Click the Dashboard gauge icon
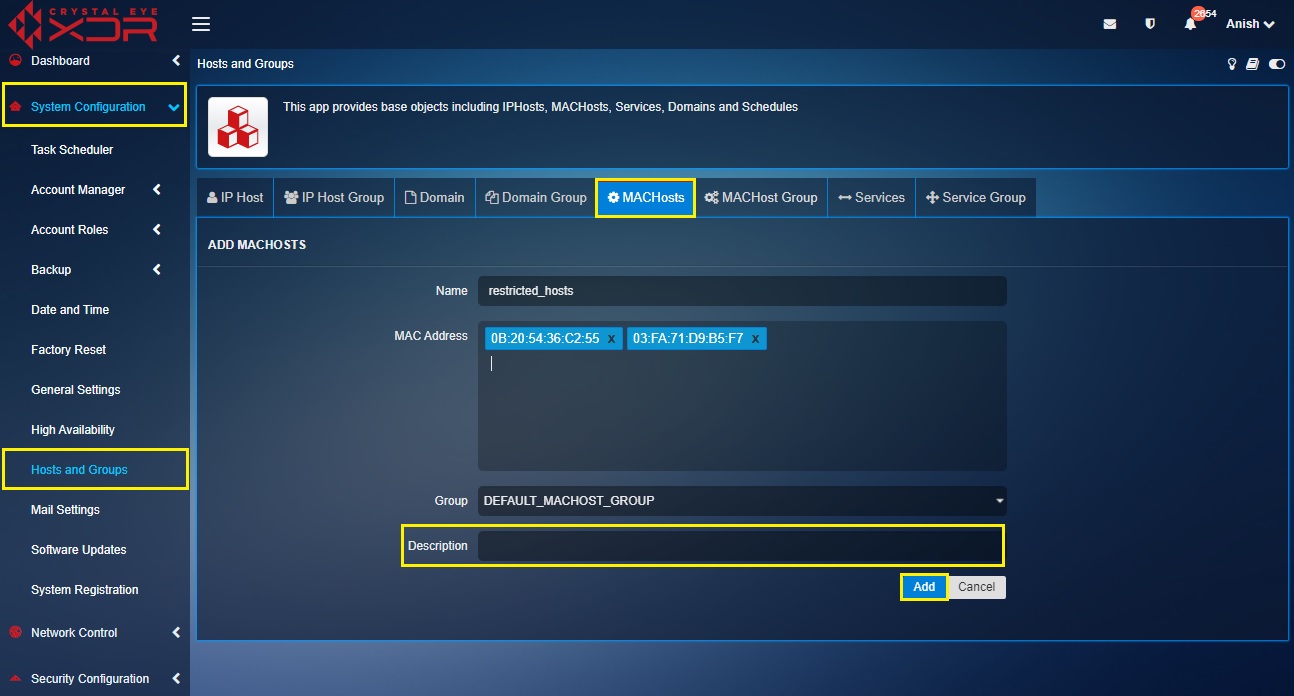 click(15, 61)
